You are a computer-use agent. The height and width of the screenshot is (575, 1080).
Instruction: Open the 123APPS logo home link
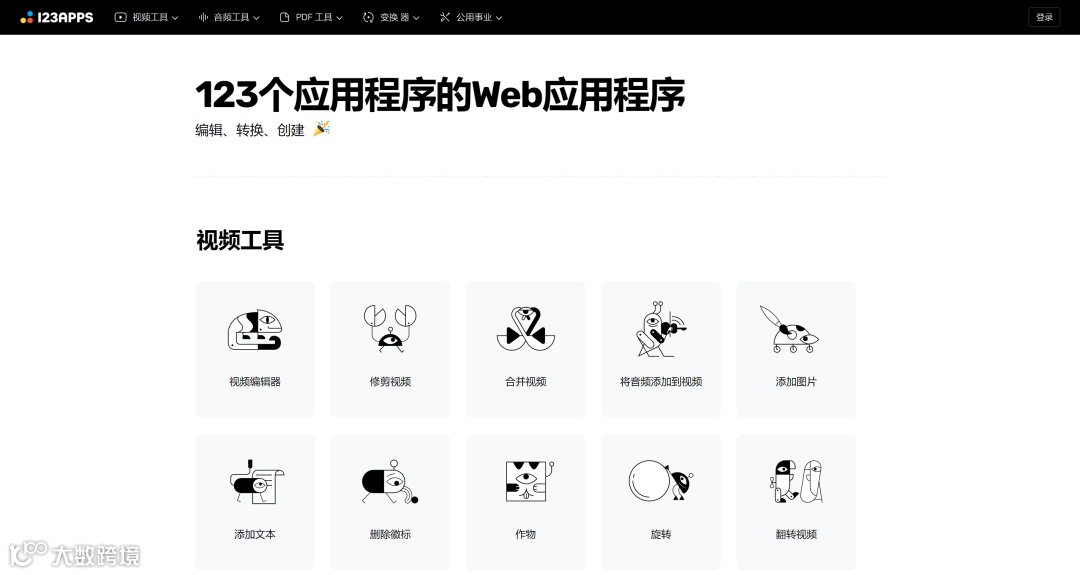56,17
